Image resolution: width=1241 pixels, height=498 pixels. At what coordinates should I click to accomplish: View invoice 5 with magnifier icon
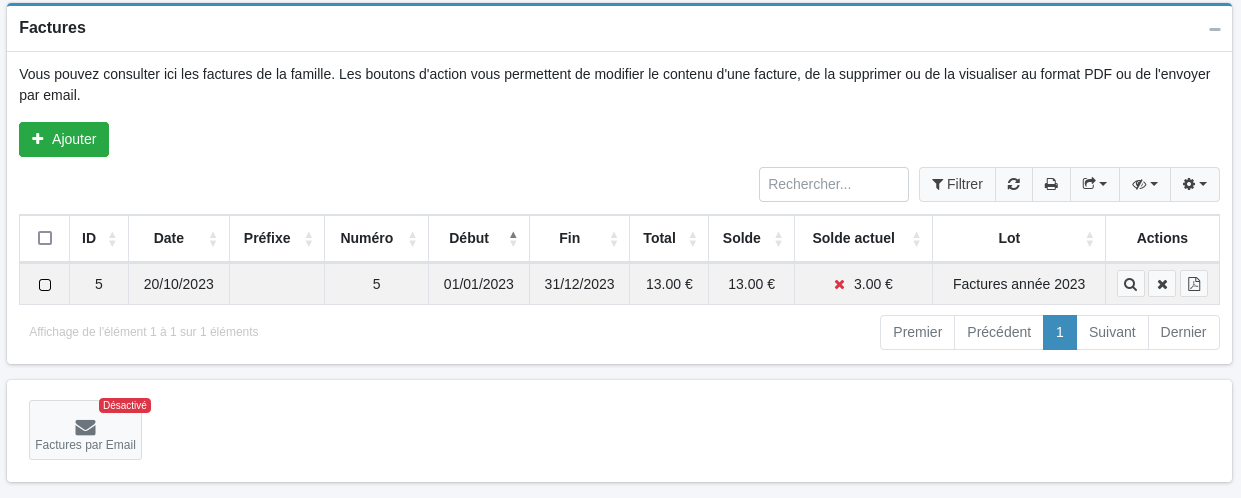[x=1130, y=284]
